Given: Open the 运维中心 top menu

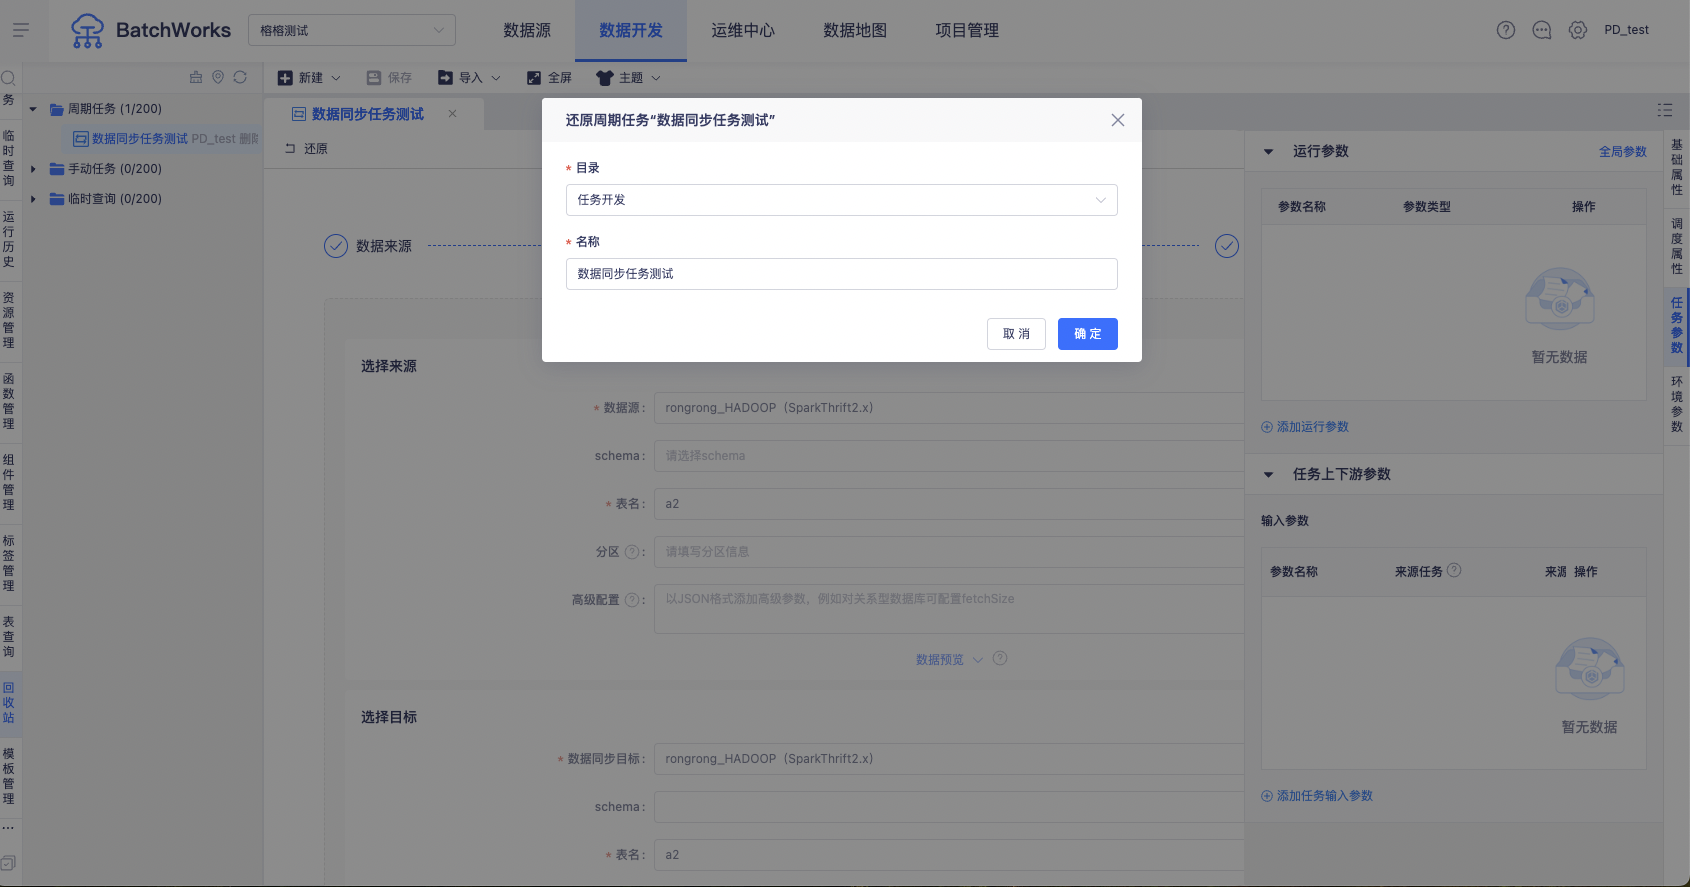Looking at the screenshot, I should [743, 30].
